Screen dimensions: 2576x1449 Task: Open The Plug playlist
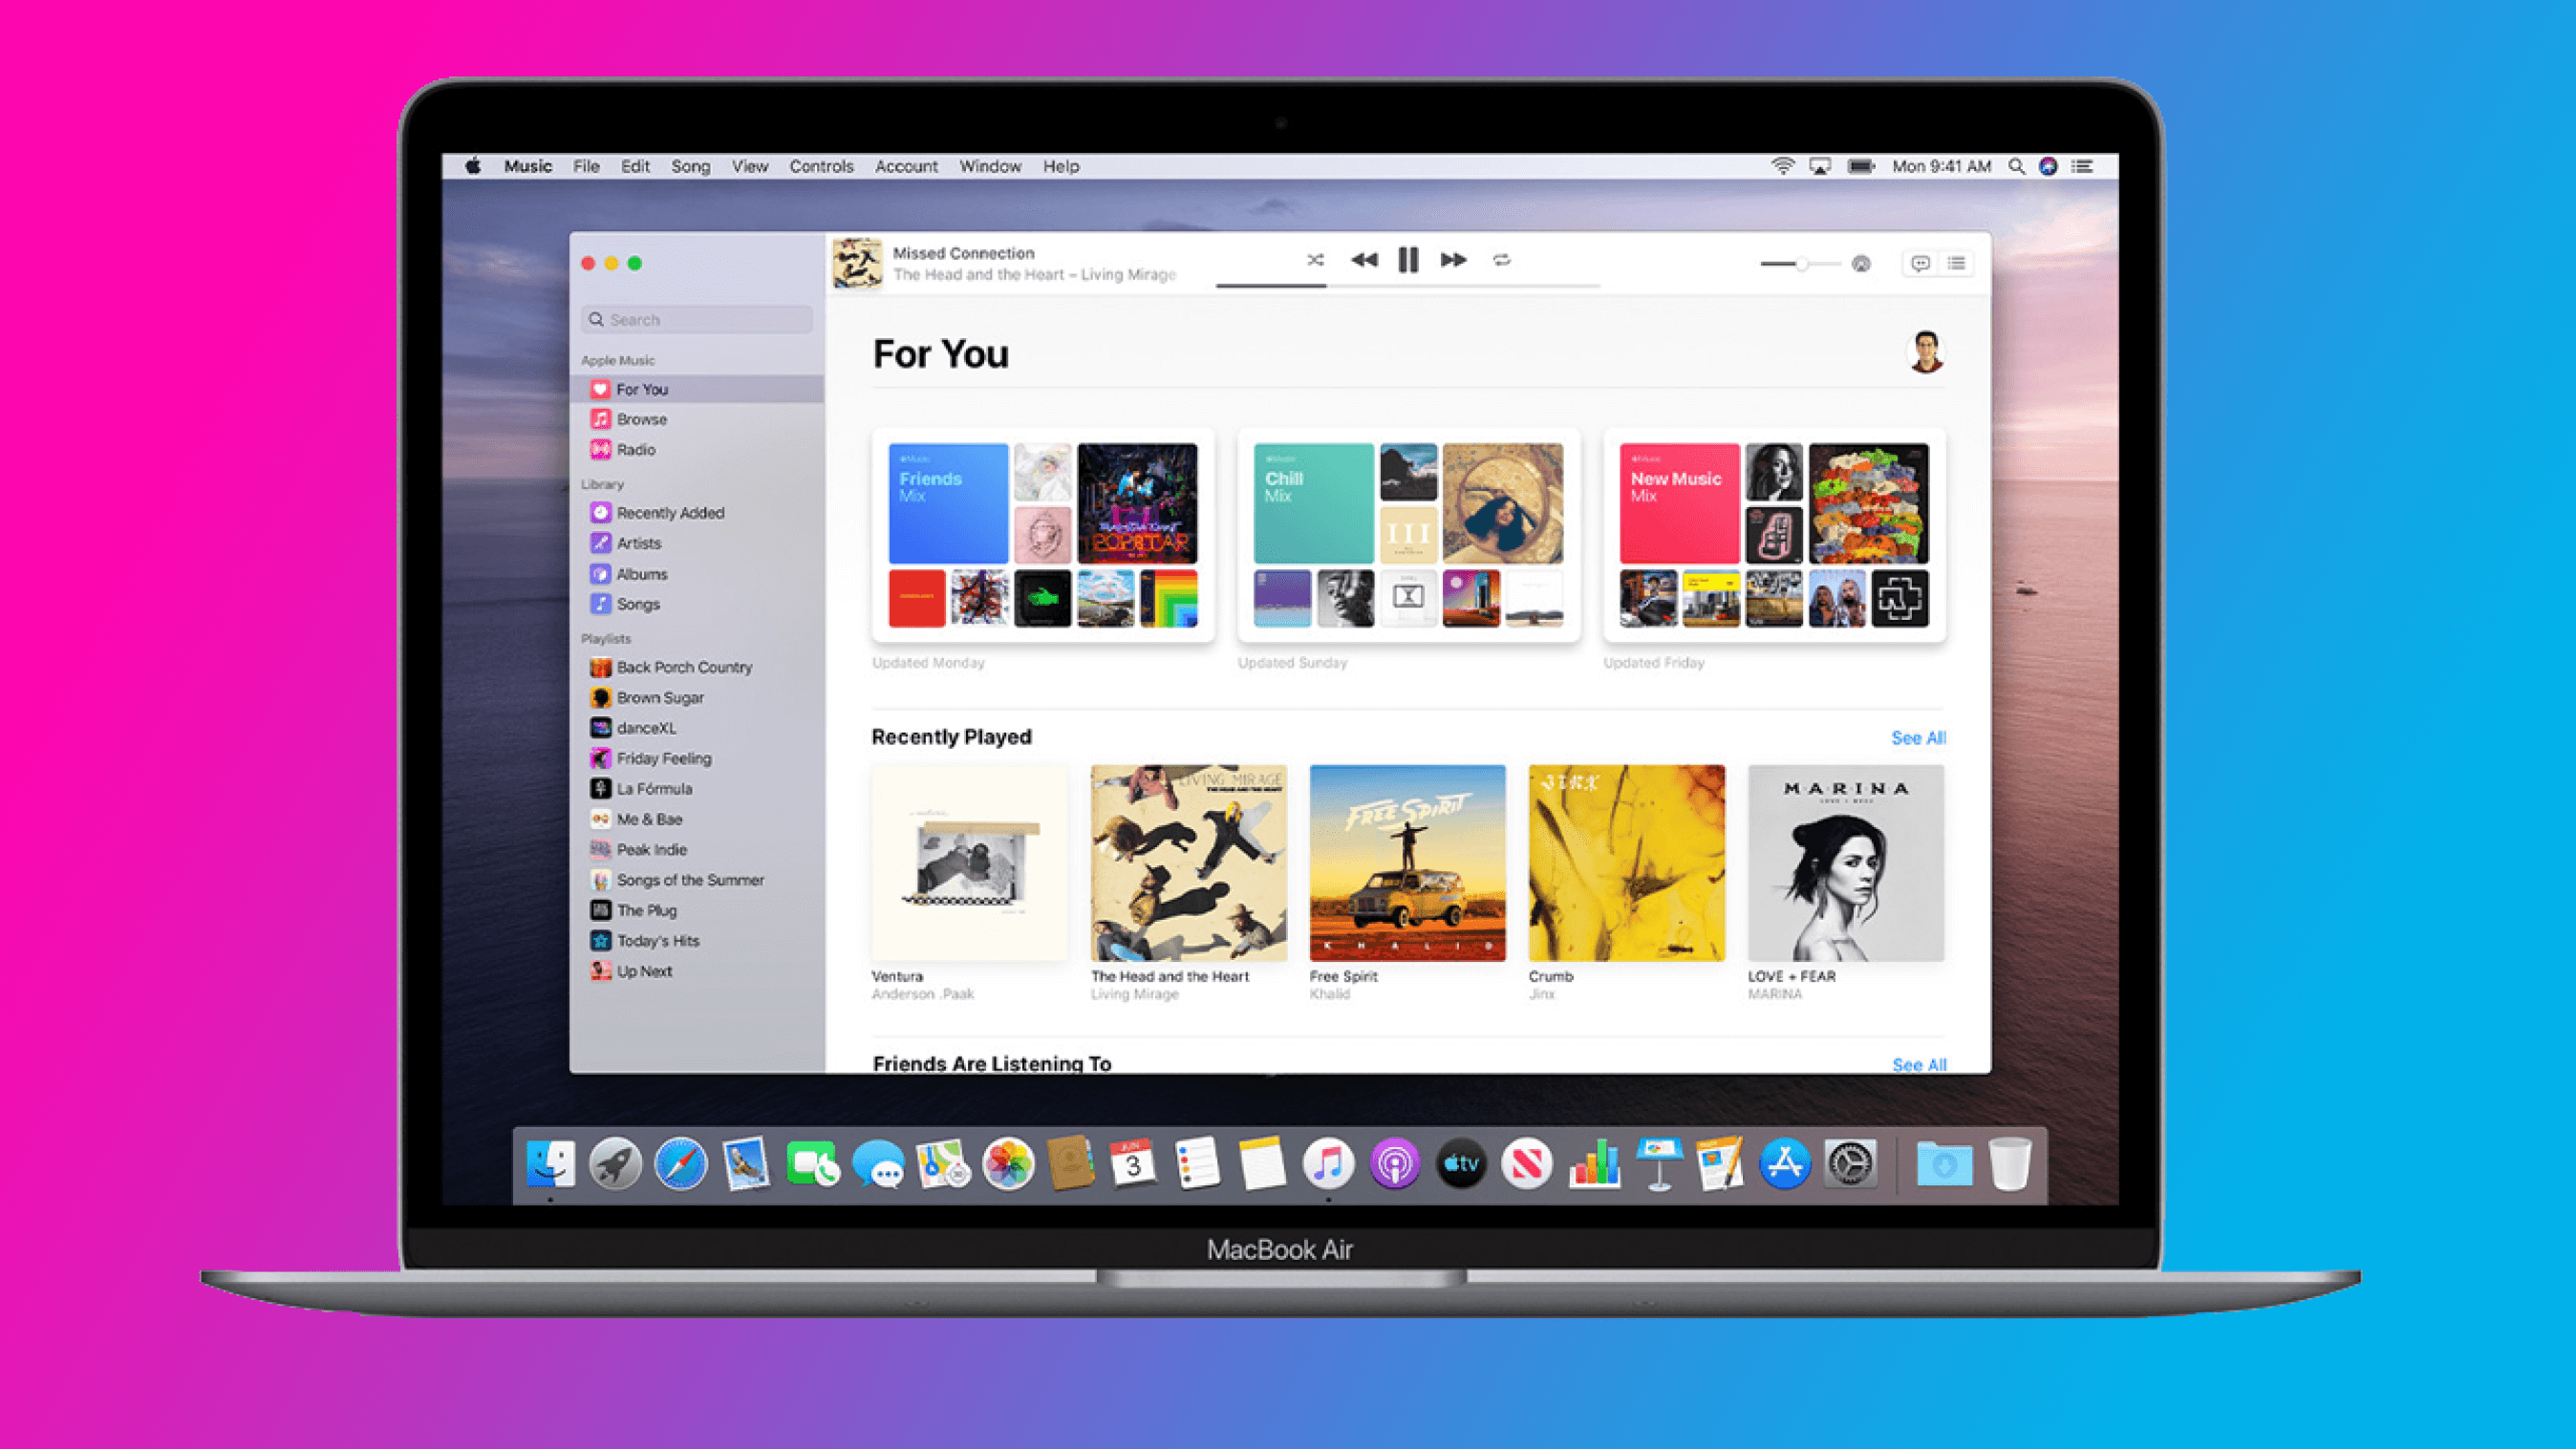click(697, 910)
